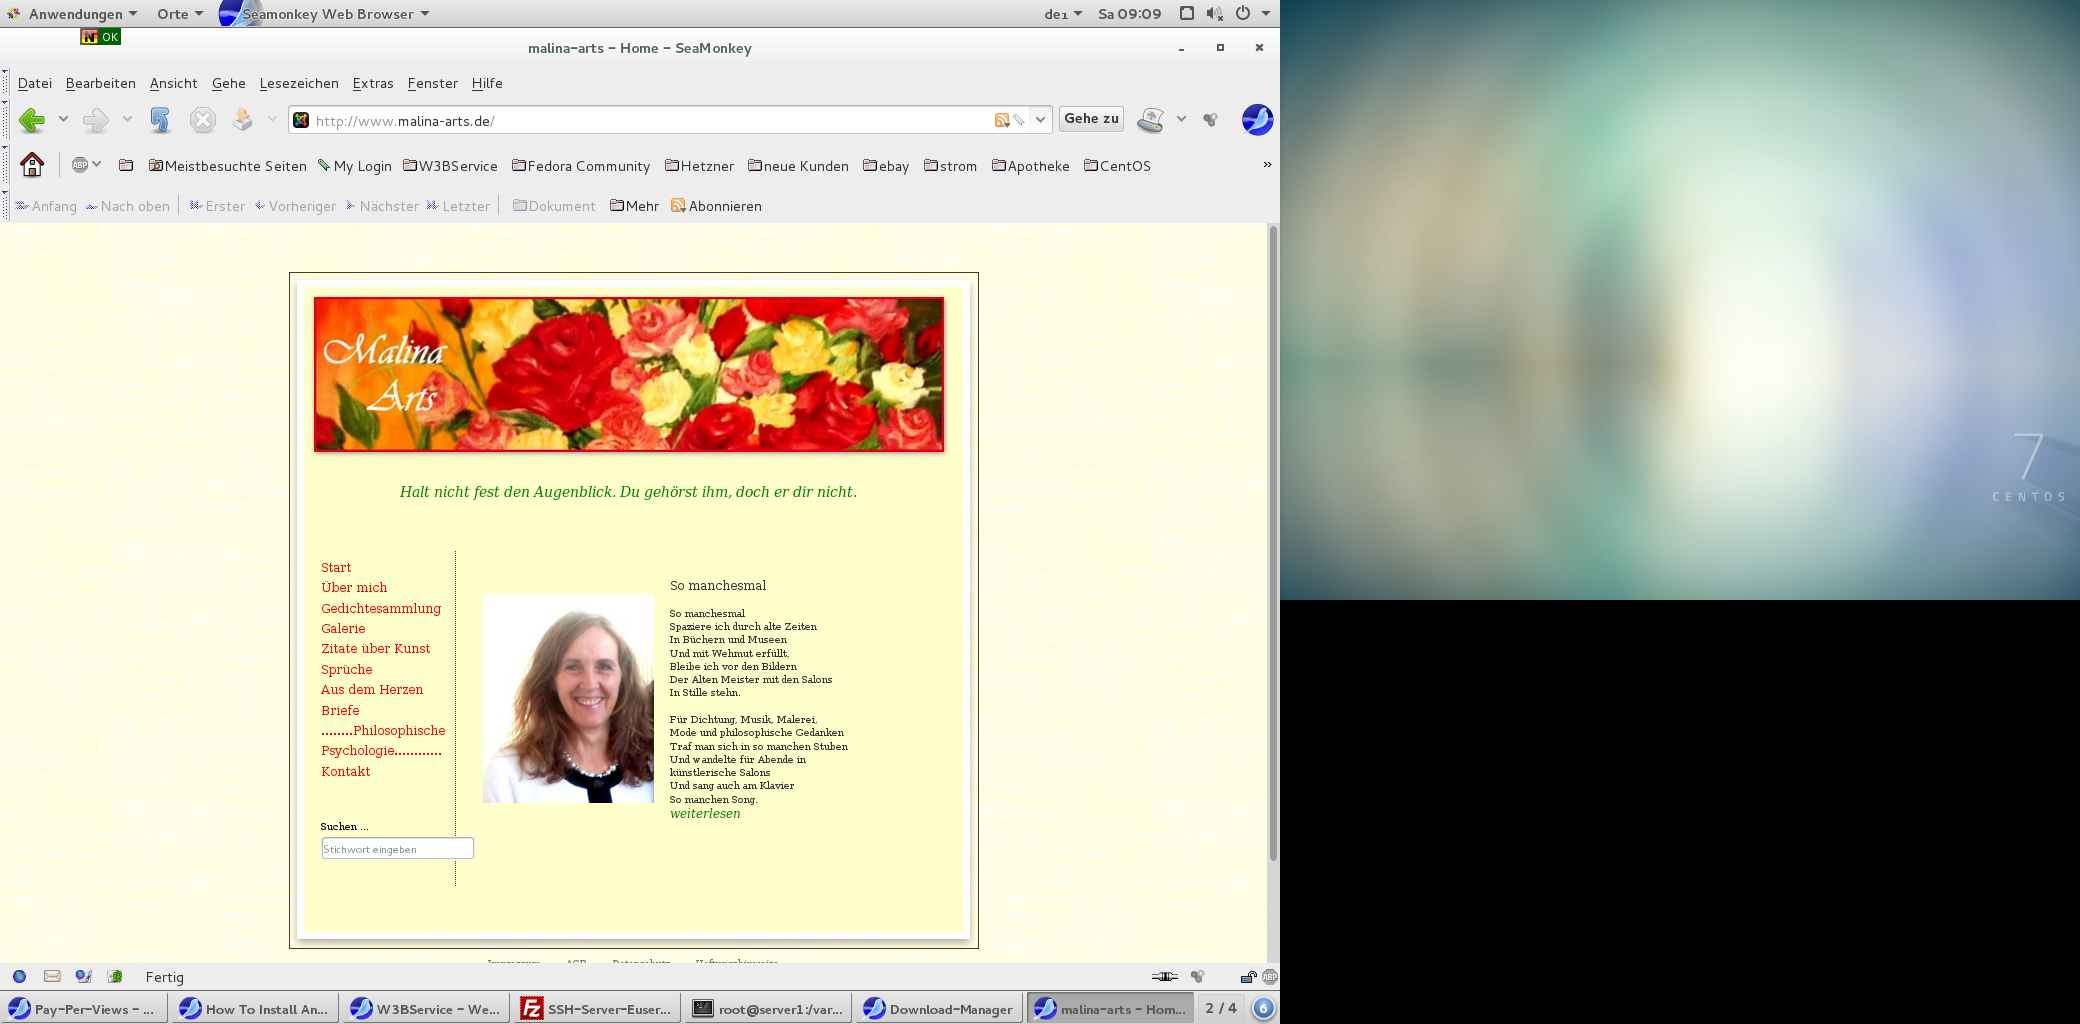The width and height of the screenshot is (2080, 1024).
Task: Follow the weiterlesen link
Action: (x=705, y=814)
